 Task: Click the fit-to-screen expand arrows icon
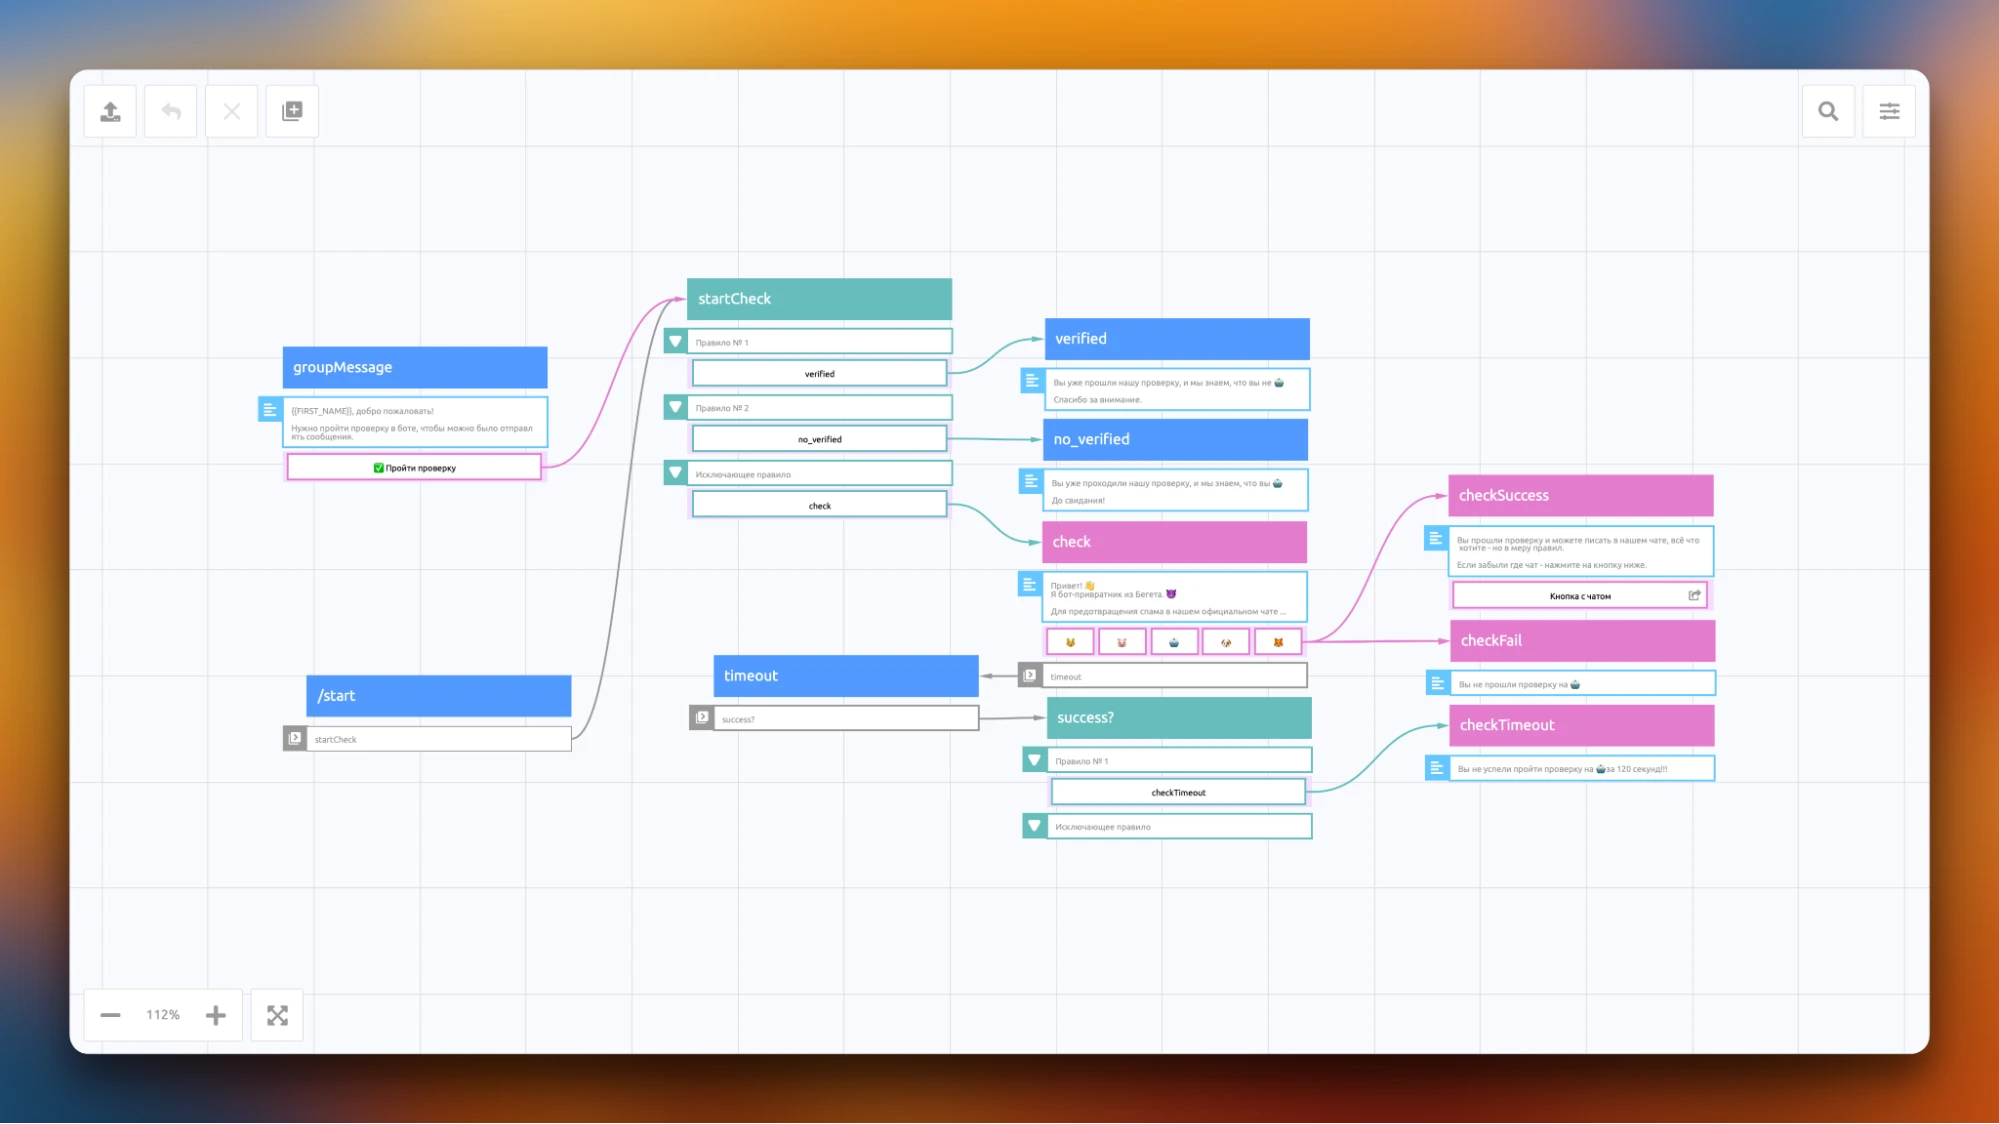click(x=277, y=1015)
